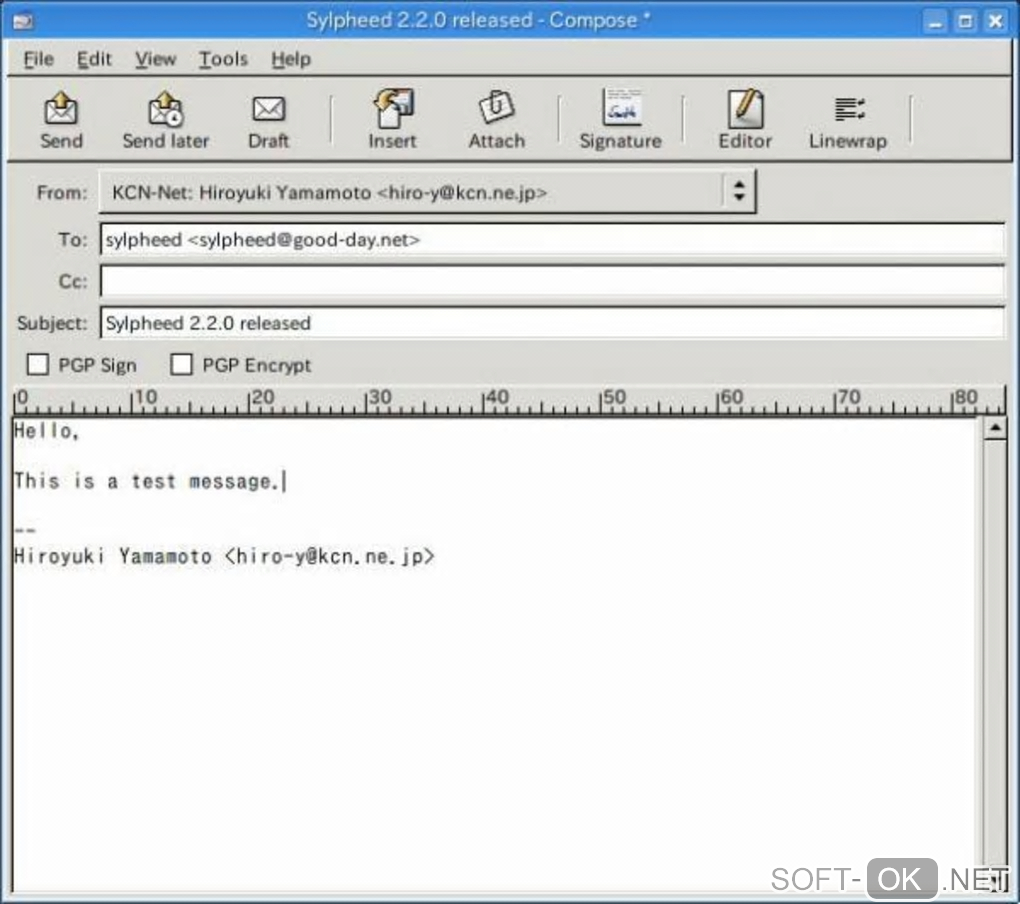Click the Attach paperclip icon

pos(496,107)
